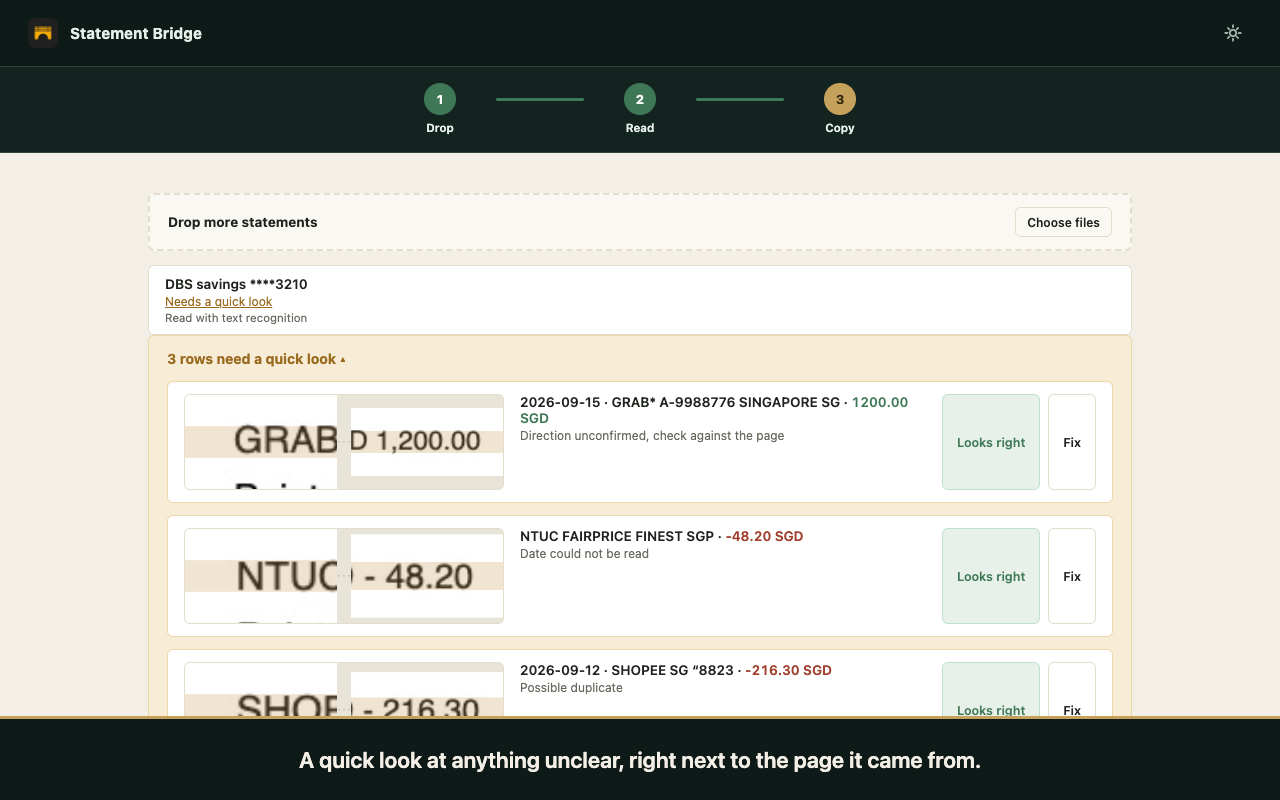
Task: Click the 'Read with text recognition' note
Action: pos(236,318)
